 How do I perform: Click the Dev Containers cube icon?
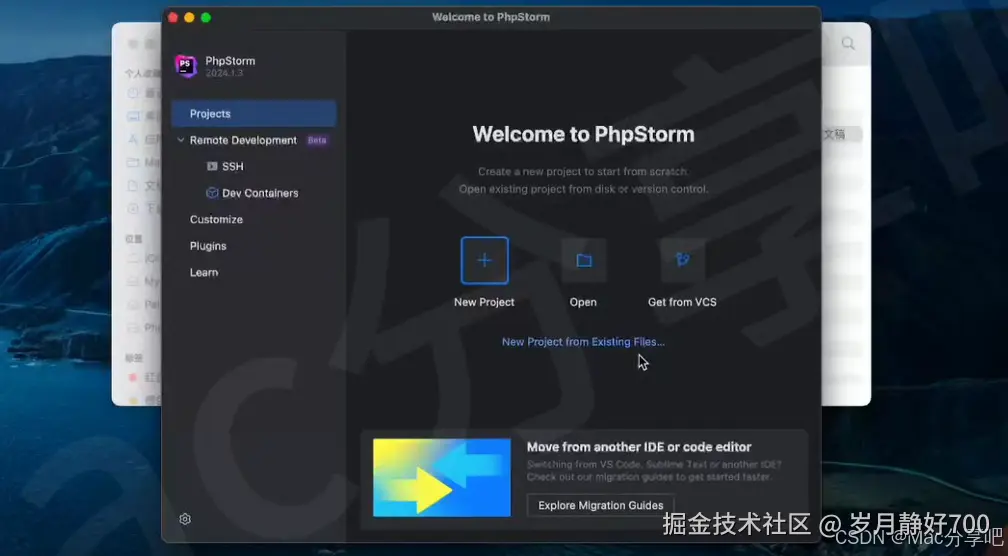coord(212,193)
